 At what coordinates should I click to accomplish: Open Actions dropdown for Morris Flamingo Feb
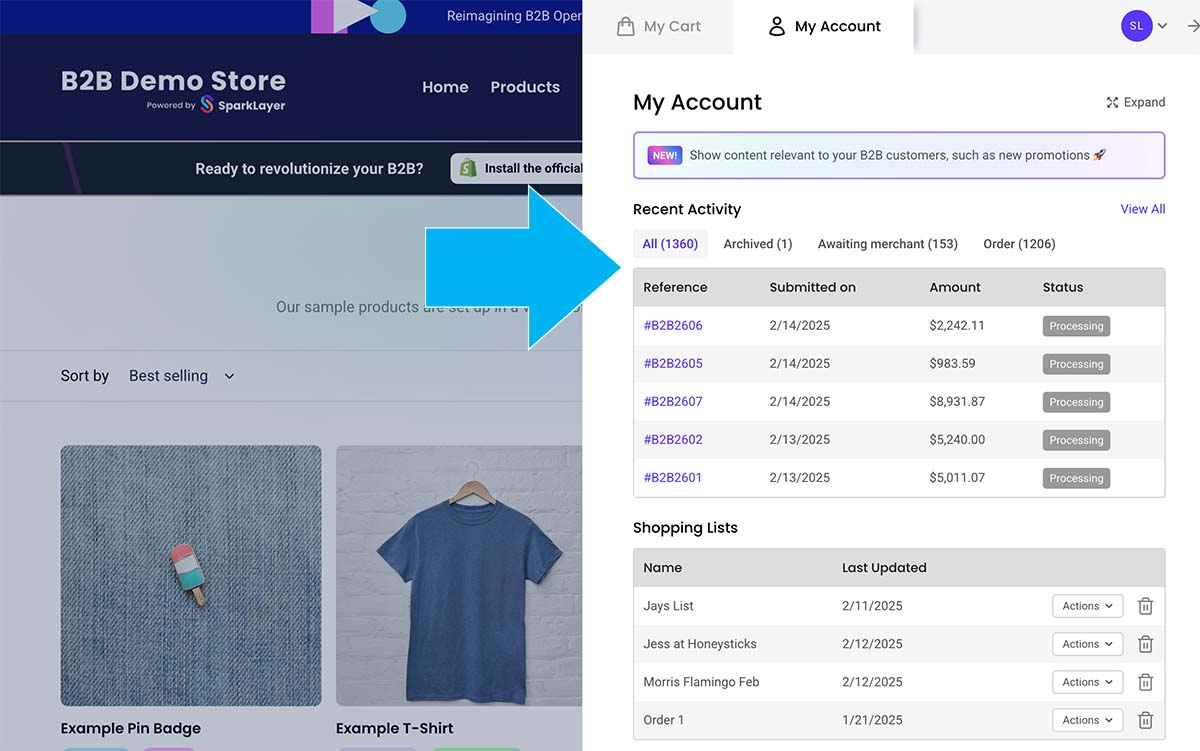tap(1087, 682)
